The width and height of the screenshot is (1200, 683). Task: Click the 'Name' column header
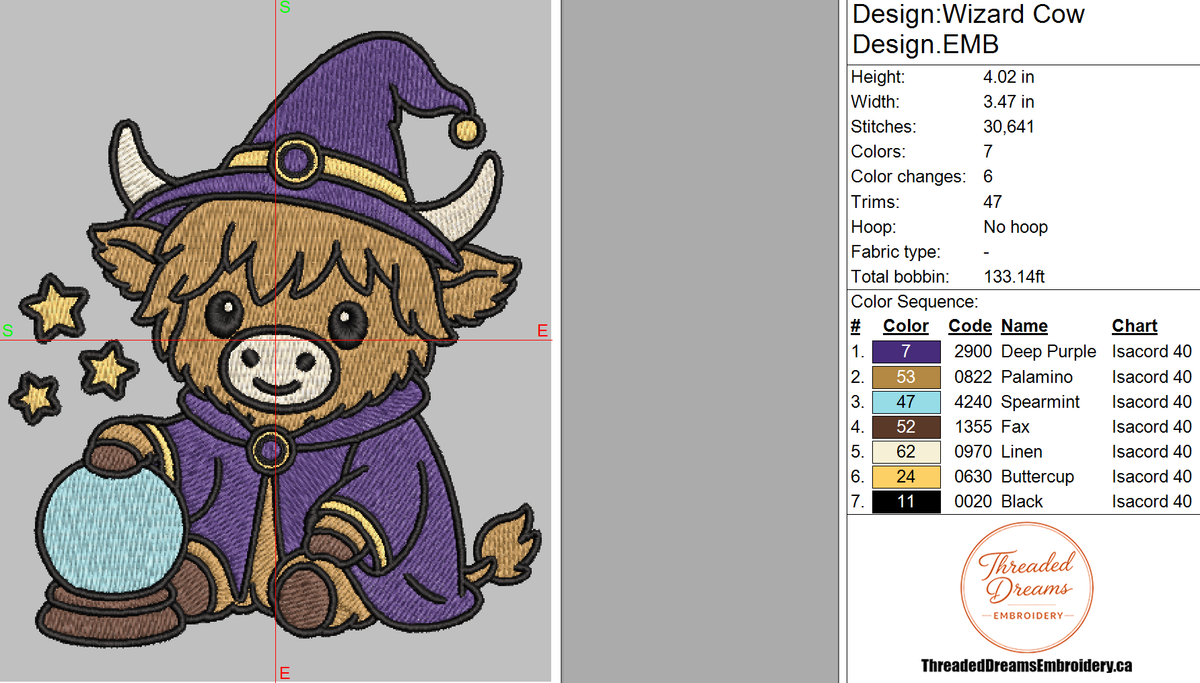click(x=1024, y=326)
